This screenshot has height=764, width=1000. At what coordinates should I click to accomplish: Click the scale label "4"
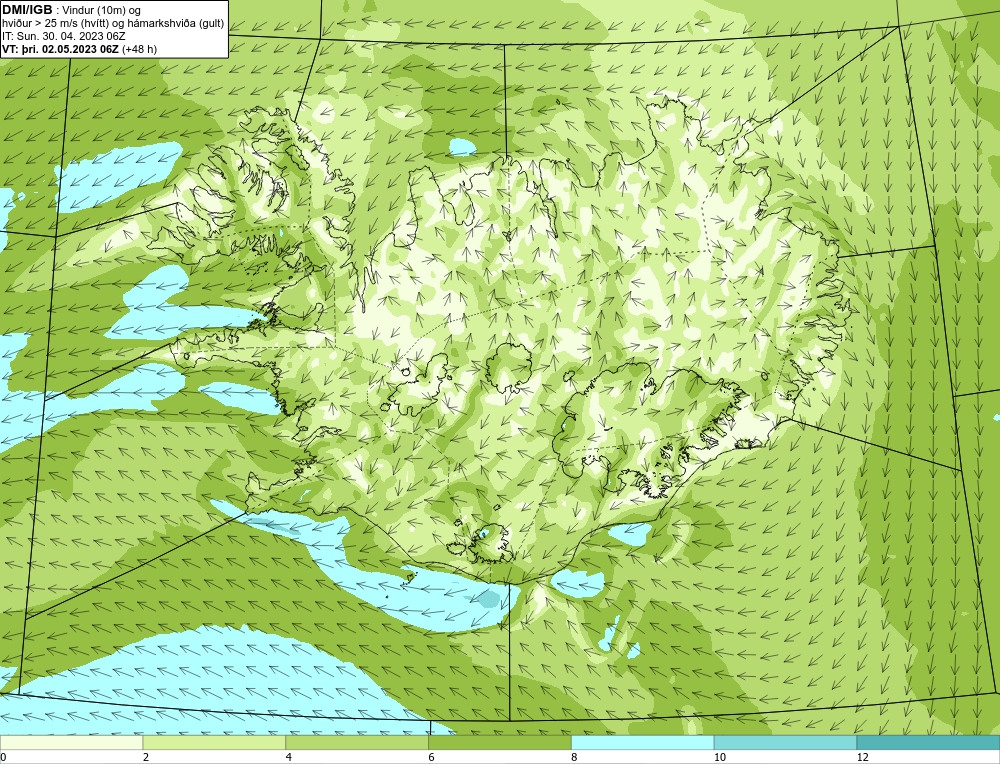pos(289,757)
